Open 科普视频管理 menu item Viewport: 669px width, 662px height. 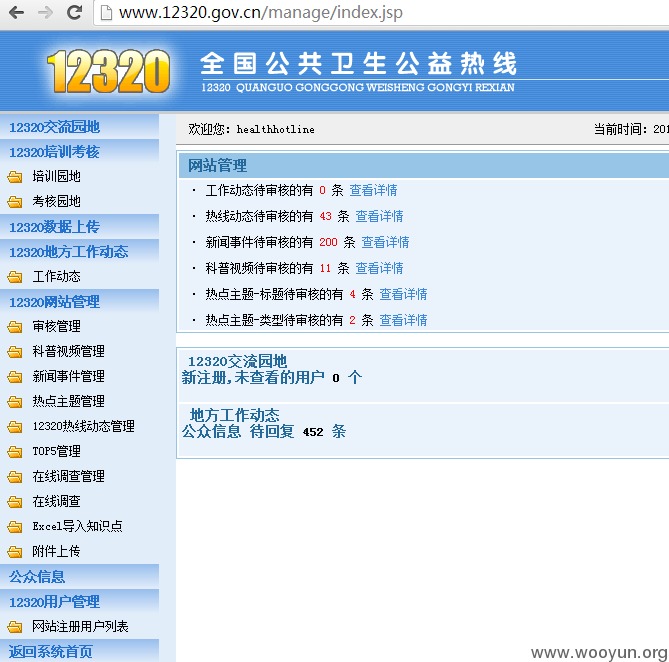(68, 351)
